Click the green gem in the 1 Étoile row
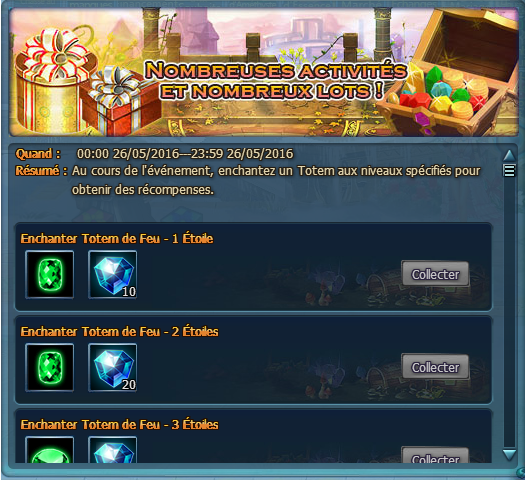The image size is (525, 480). (x=50, y=274)
